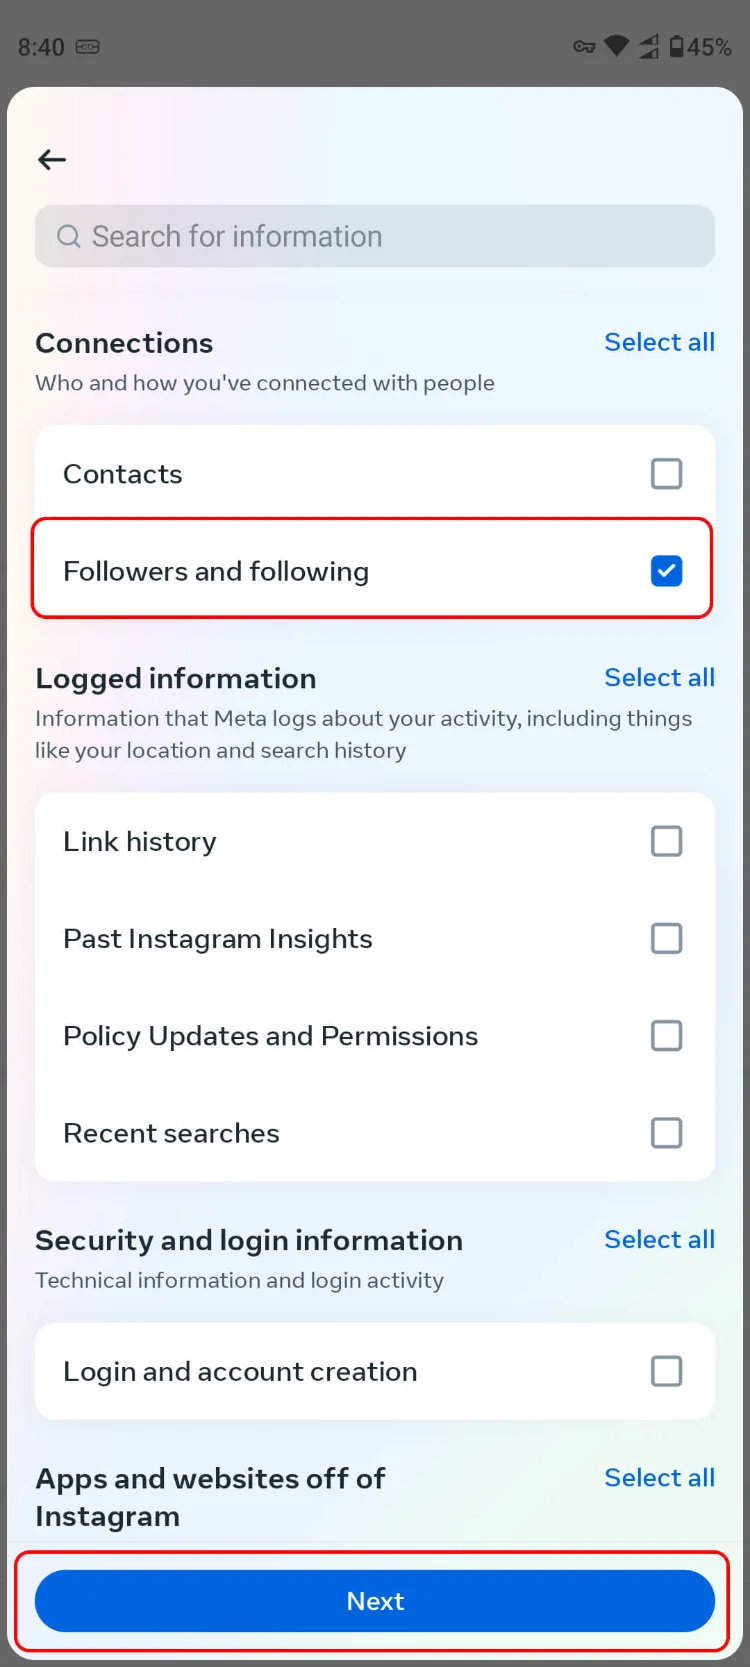This screenshot has height=1667, width=750.
Task: Tap the checkmark inside Followers and following checkbox
Action: coord(666,571)
